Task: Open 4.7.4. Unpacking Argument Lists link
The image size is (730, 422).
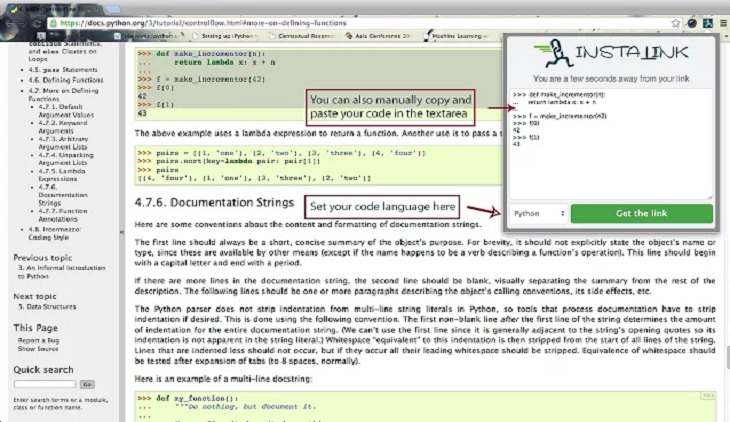Action: pos(66,159)
